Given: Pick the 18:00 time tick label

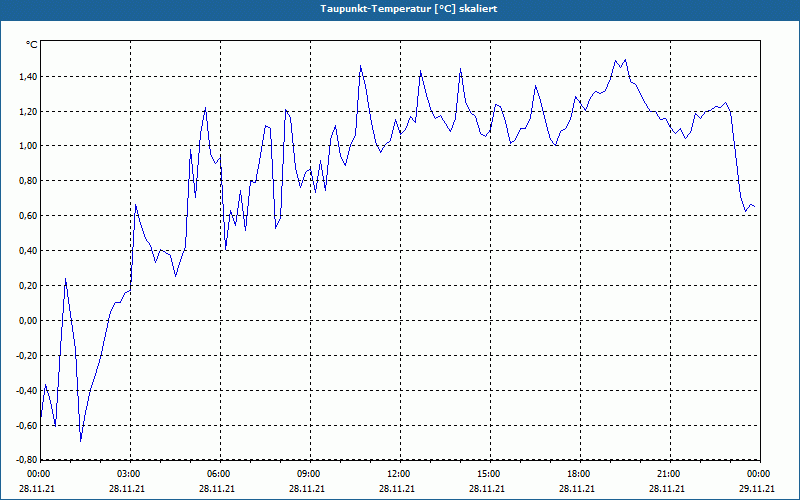Looking at the screenshot, I should pyautogui.click(x=580, y=474).
